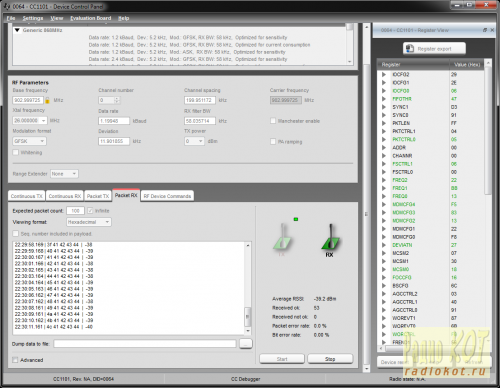500x388 pixels.
Task: Expand the AGCCTRL2 register row
Action: (x=384, y=294)
